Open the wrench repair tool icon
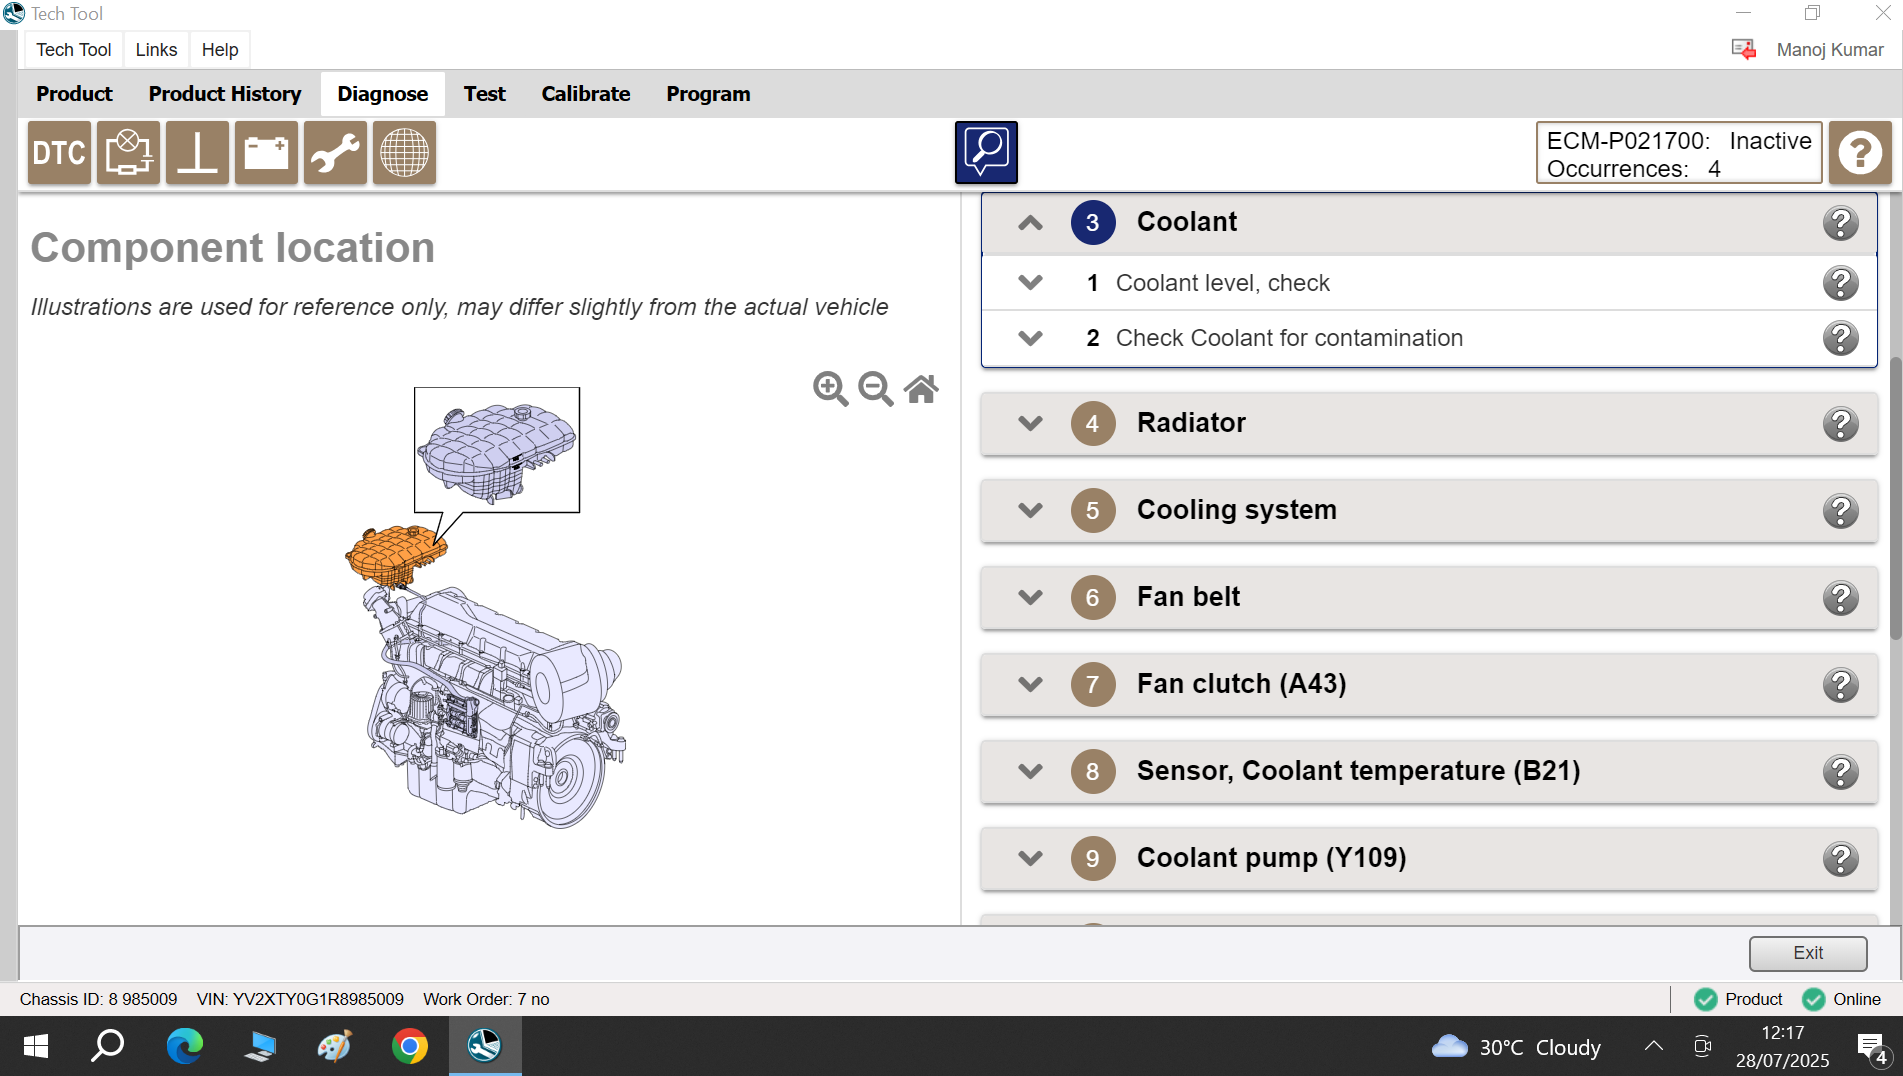Image resolution: width=1903 pixels, height=1076 pixels. [x=335, y=153]
